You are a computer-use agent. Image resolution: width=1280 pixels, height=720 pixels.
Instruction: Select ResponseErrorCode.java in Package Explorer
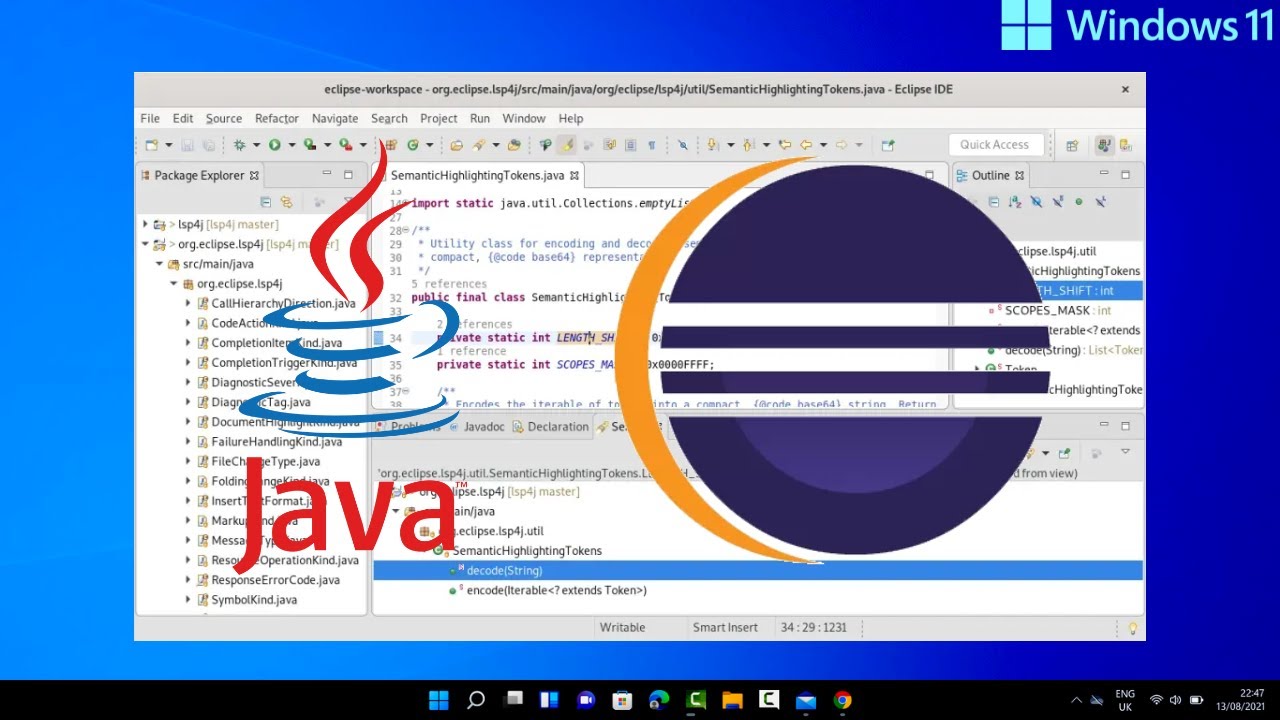point(275,580)
